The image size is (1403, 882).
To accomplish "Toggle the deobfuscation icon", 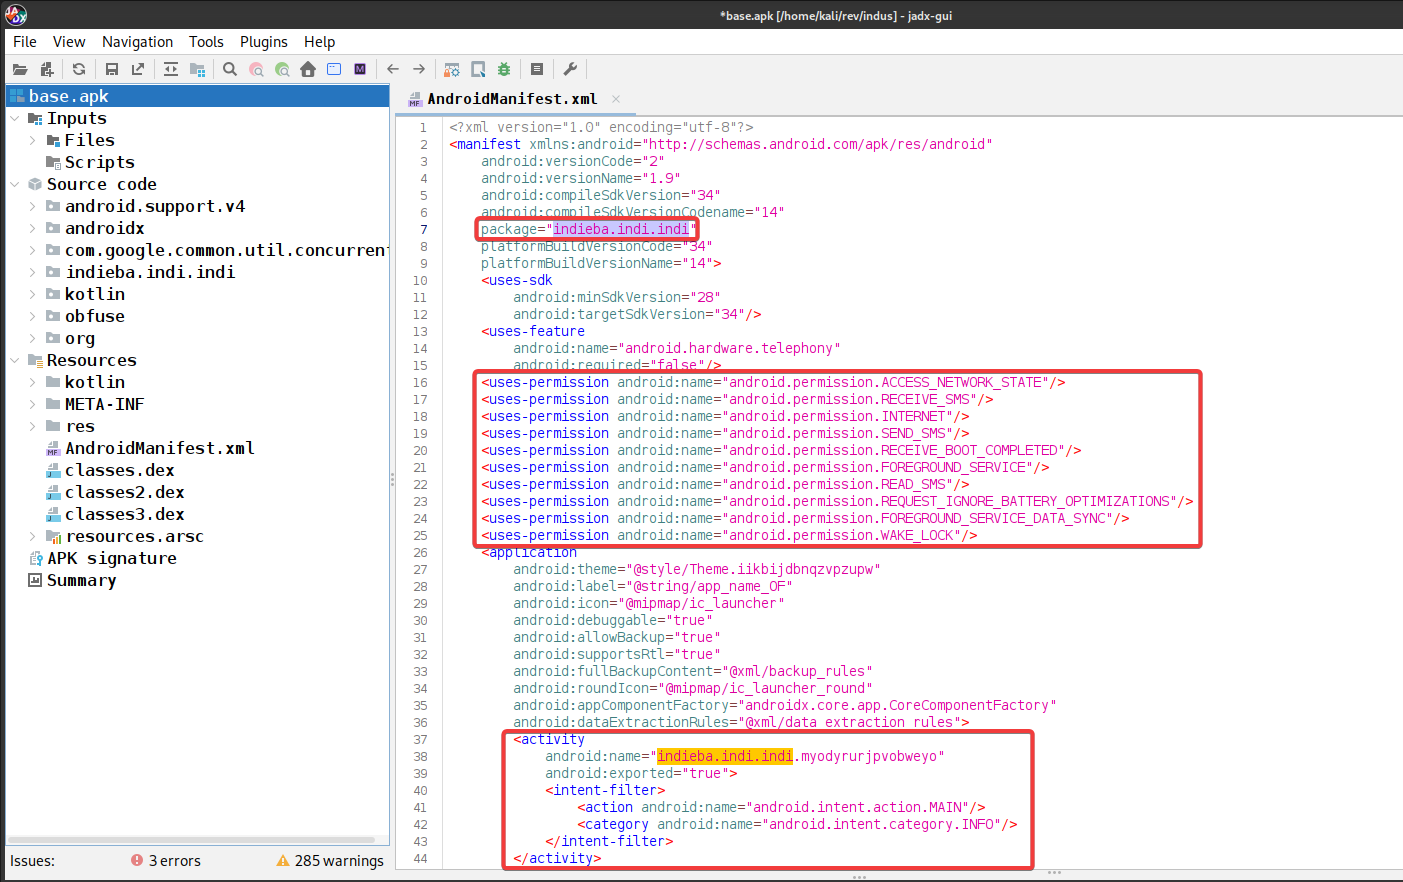I will click(452, 69).
